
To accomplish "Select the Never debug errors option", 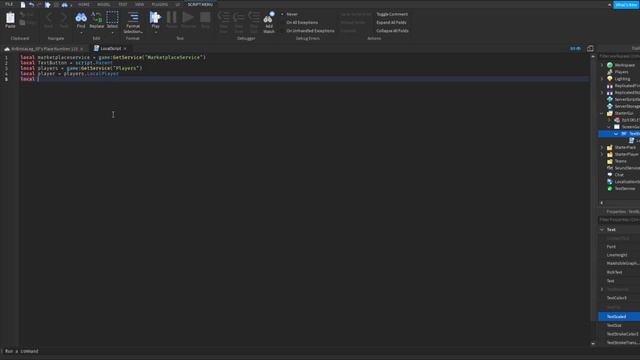I will click(x=291, y=14).
